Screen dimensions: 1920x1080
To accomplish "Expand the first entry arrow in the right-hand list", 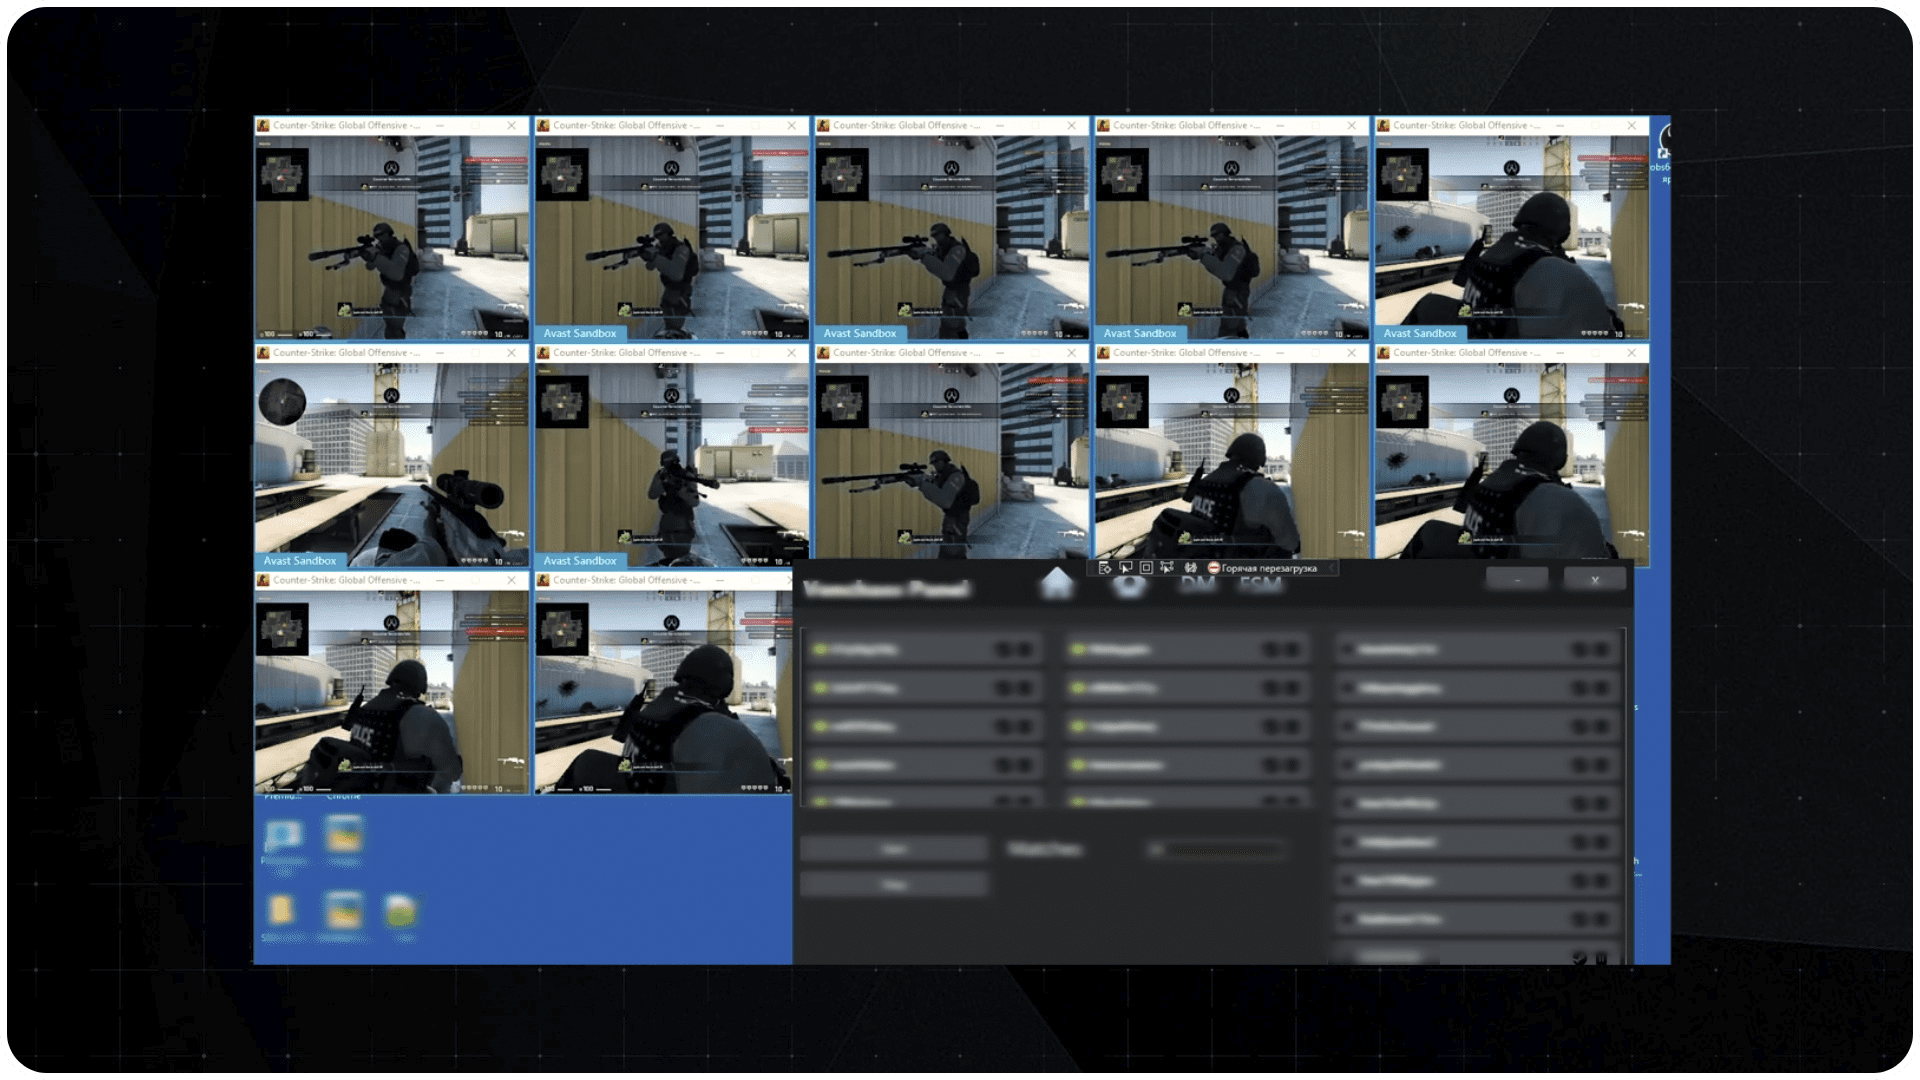I will (x=1348, y=650).
